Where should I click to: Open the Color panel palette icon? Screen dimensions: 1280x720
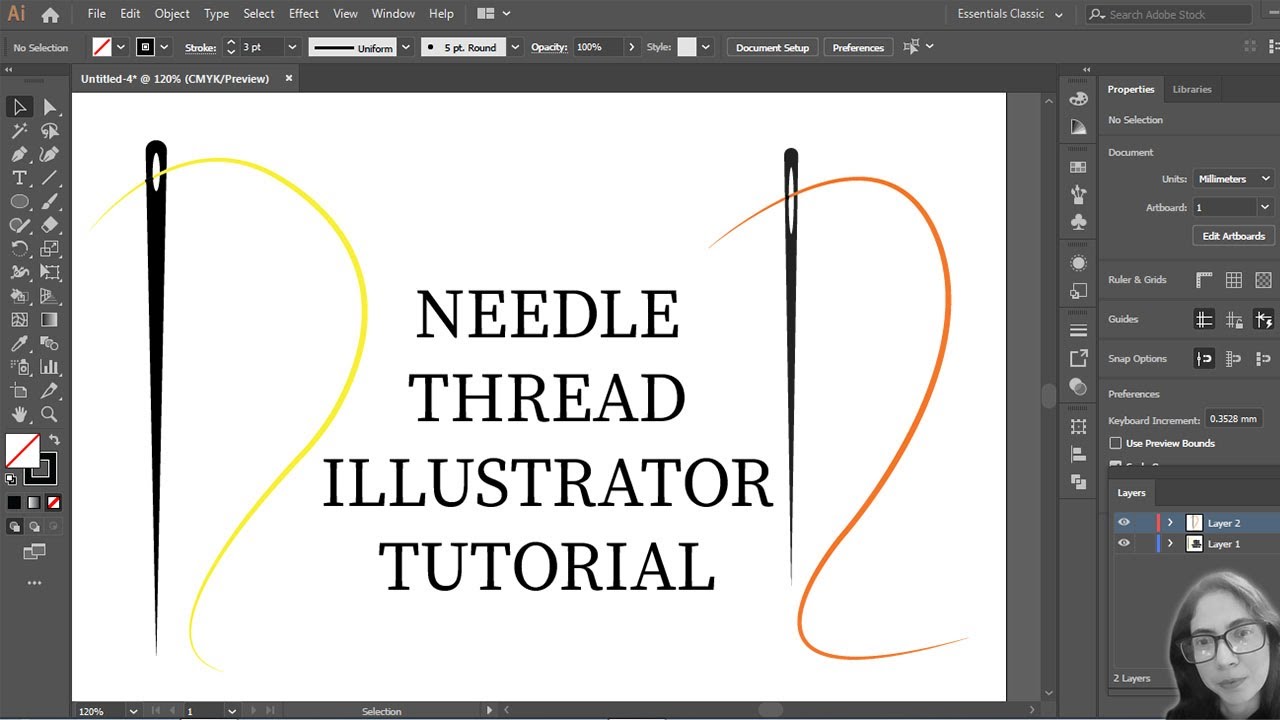(1078, 99)
